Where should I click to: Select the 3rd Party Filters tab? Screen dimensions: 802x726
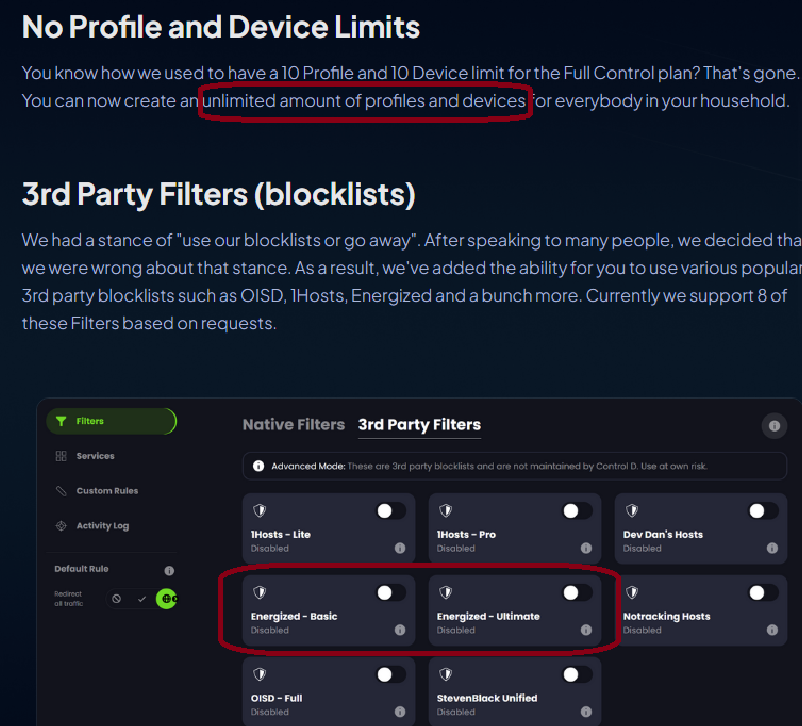(x=419, y=424)
